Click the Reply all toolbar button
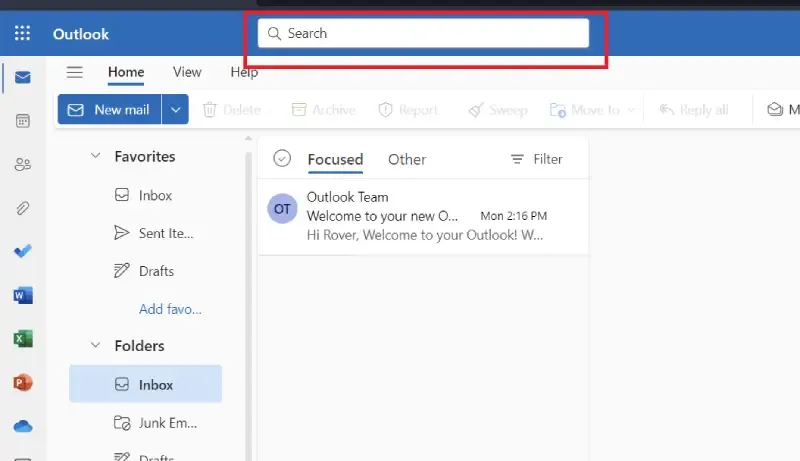Viewport: 800px width, 461px height. tap(693, 110)
